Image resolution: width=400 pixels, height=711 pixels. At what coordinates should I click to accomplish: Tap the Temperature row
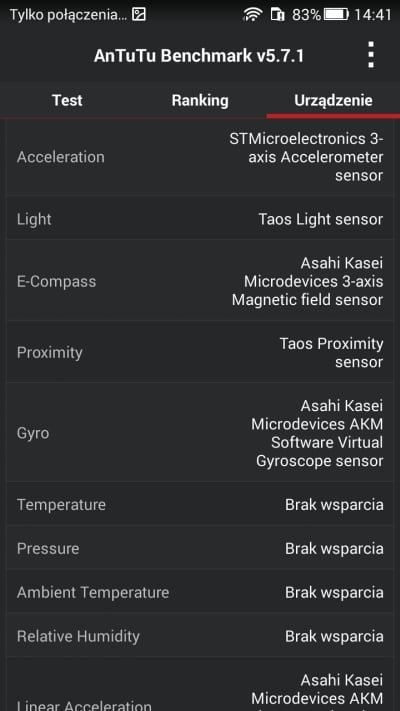[200, 504]
